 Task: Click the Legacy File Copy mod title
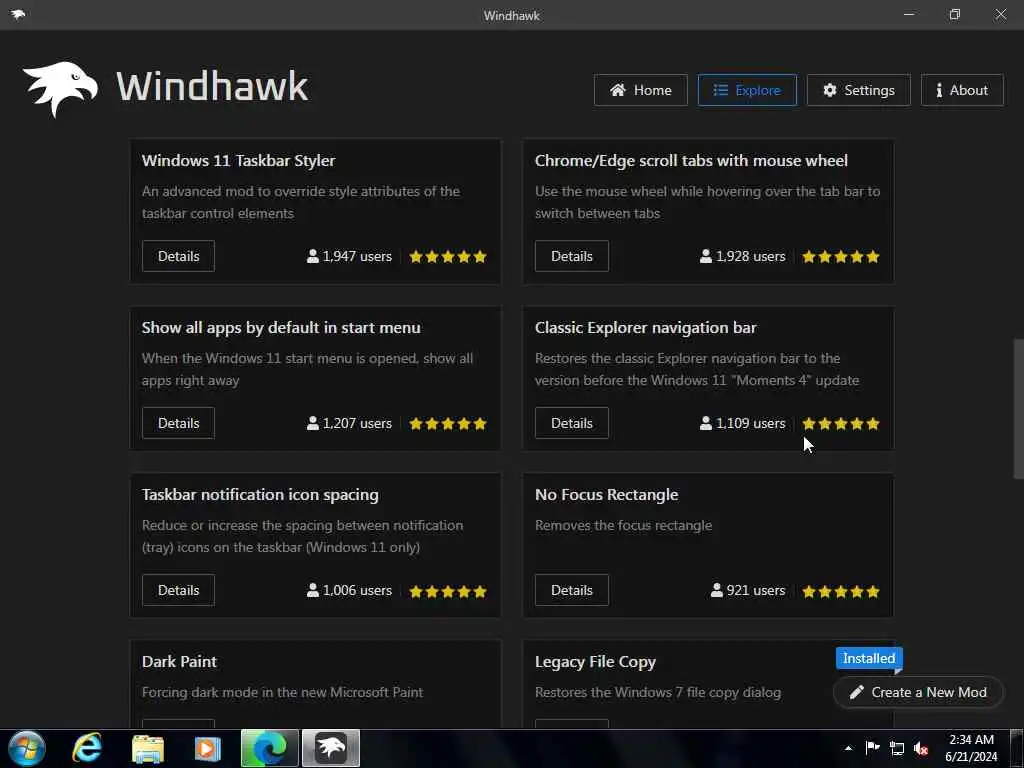coord(595,662)
